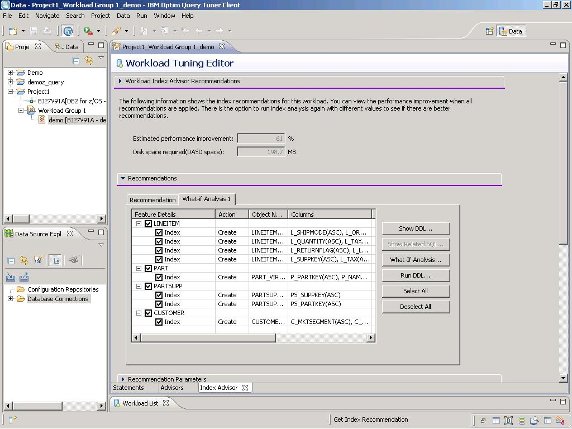Click the Save disk icon in toolbar
Viewport: 572px width, 429px height.
tap(34, 31)
